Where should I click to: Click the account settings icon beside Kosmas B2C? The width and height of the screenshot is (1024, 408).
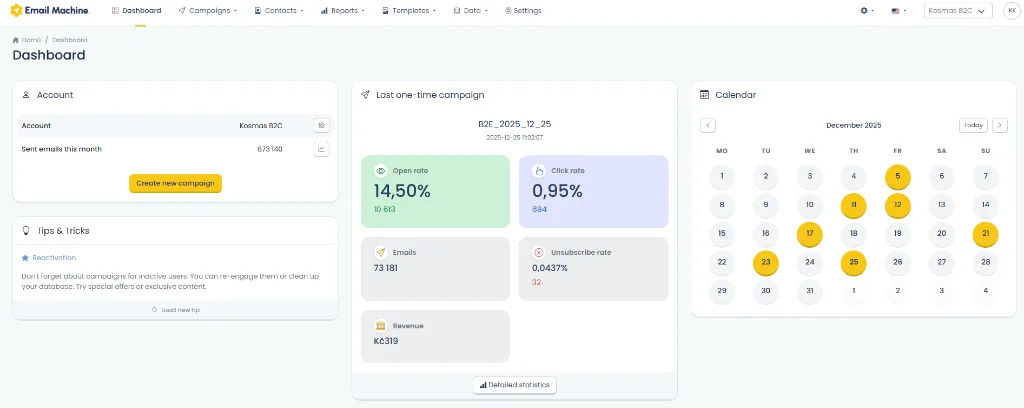tap(321, 125)
